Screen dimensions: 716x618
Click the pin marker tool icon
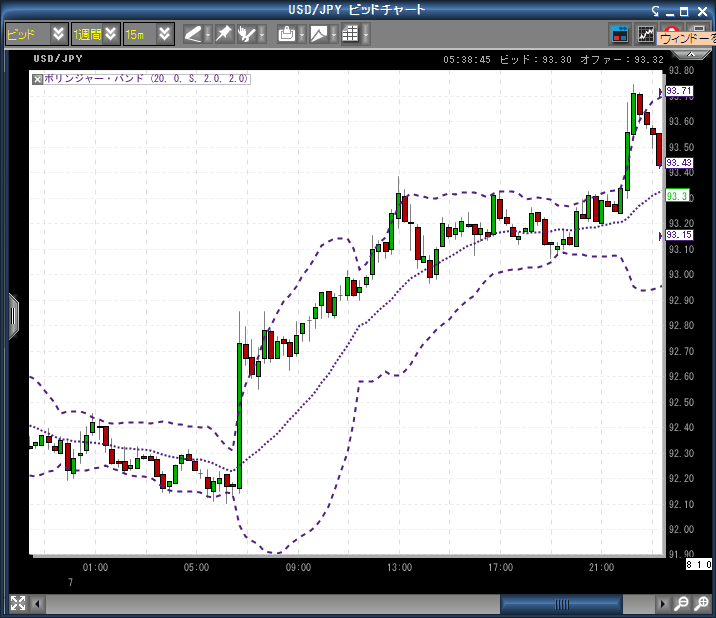224,34
